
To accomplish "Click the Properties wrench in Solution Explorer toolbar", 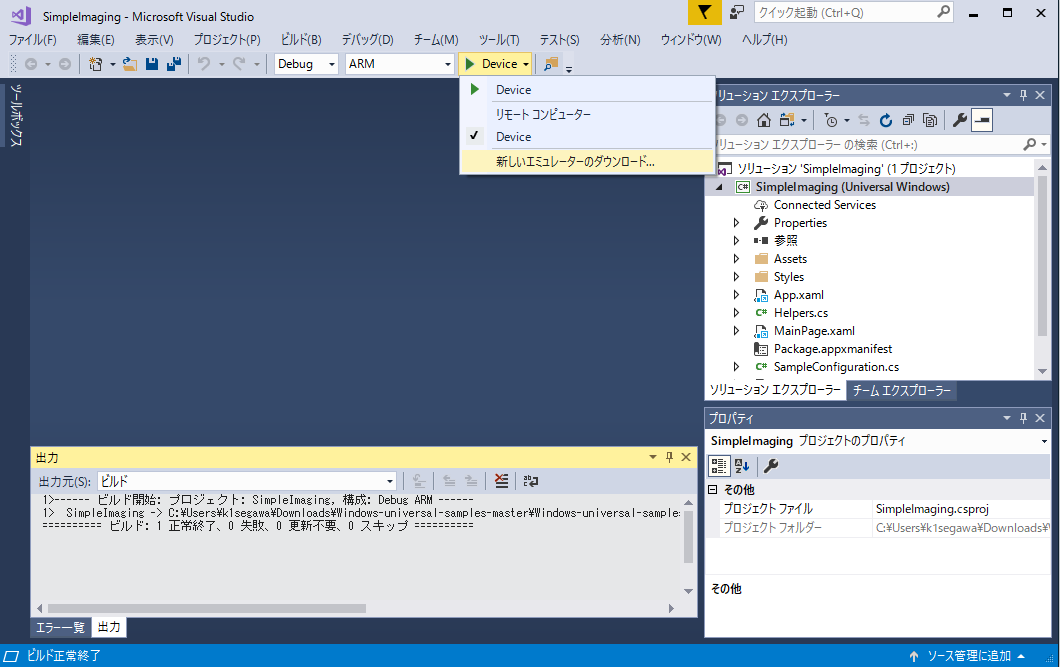I will [x=959, y=120].
